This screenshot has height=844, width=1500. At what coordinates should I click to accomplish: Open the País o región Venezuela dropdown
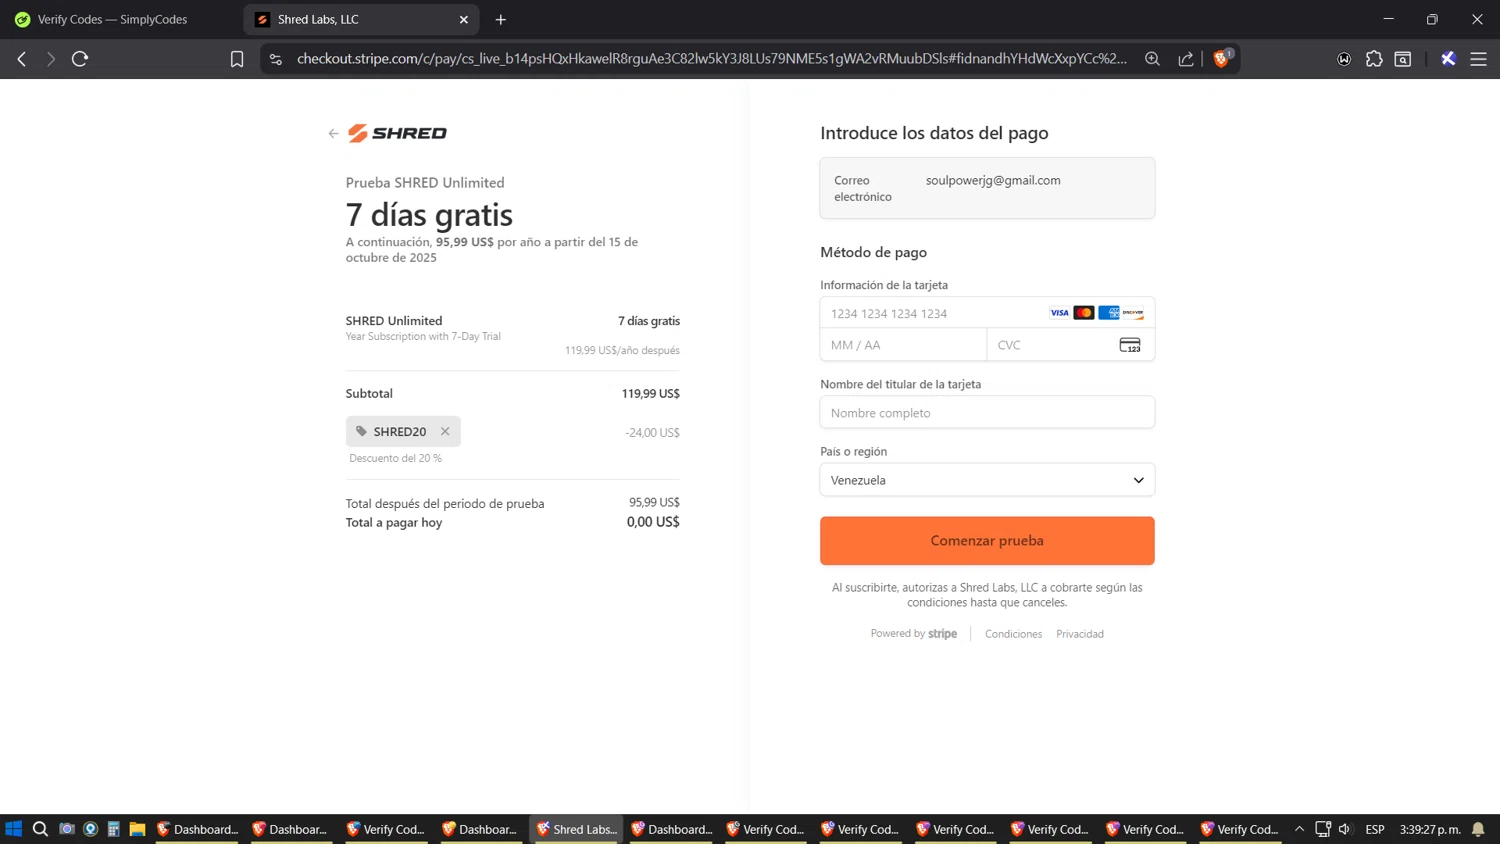pos(987,480)
